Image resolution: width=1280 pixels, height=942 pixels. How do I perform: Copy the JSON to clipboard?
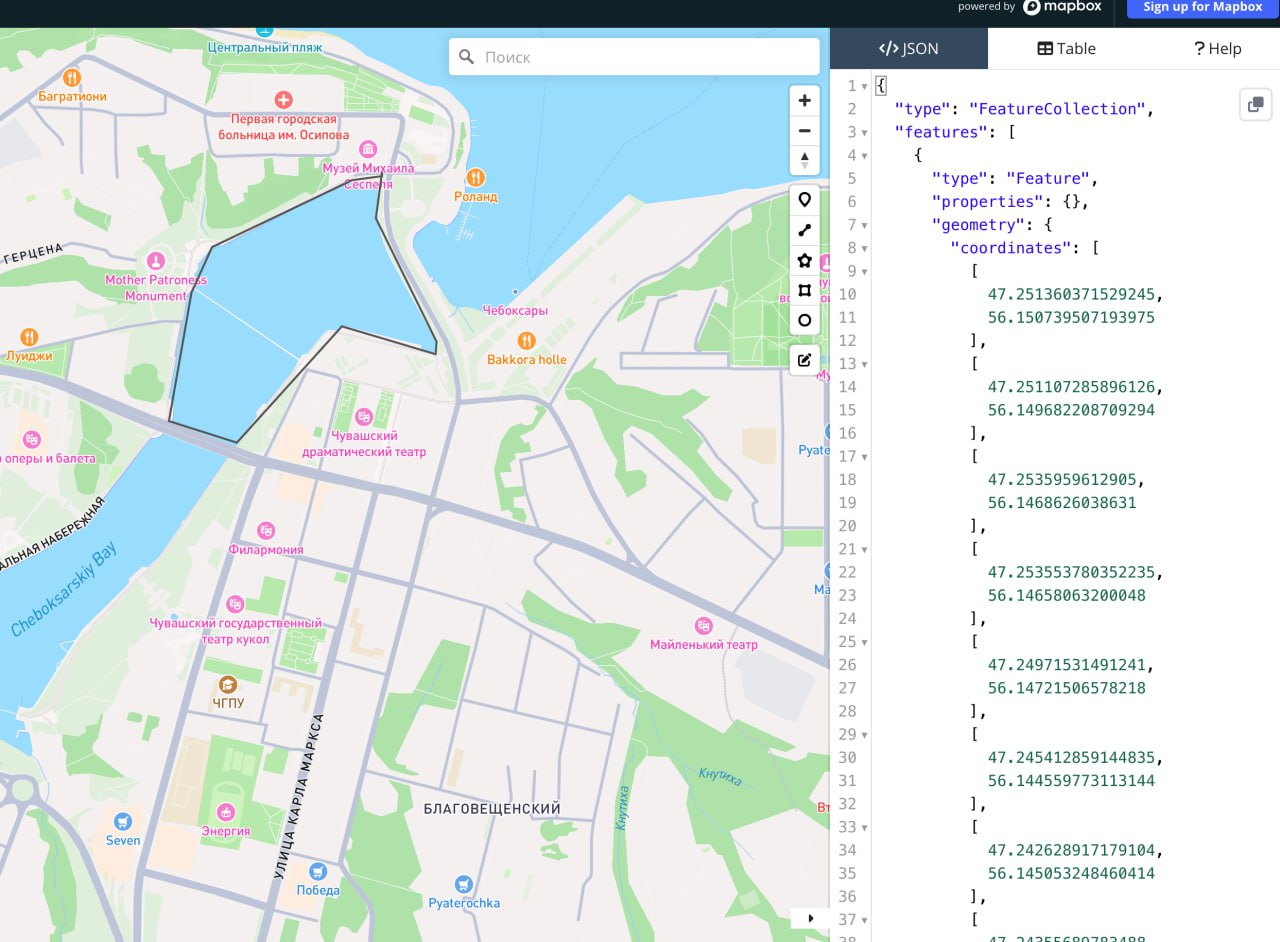tap(1255, 104)
